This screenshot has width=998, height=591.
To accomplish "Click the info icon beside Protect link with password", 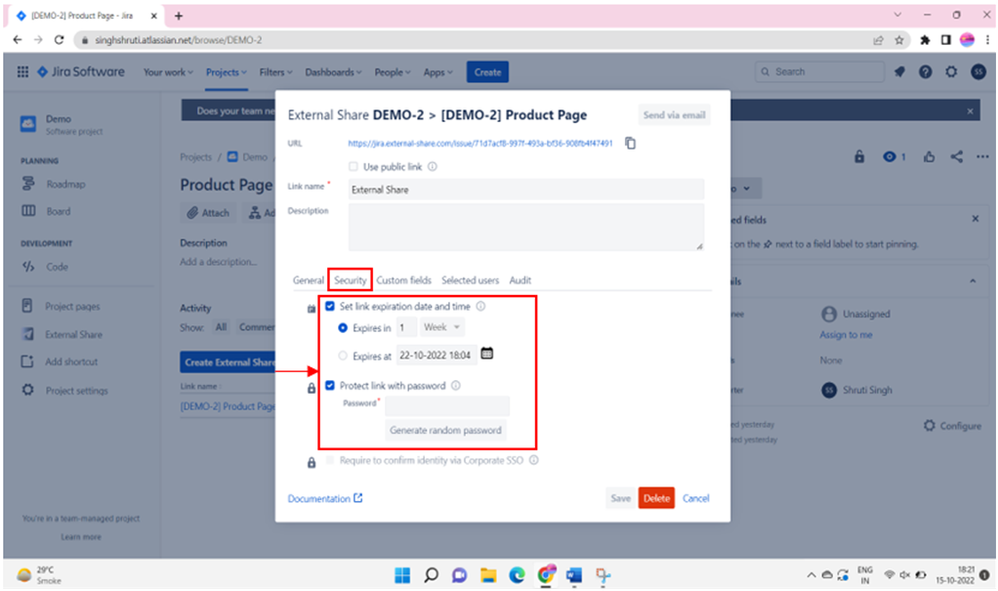I will pyautogui.click(x=456, y=386).
